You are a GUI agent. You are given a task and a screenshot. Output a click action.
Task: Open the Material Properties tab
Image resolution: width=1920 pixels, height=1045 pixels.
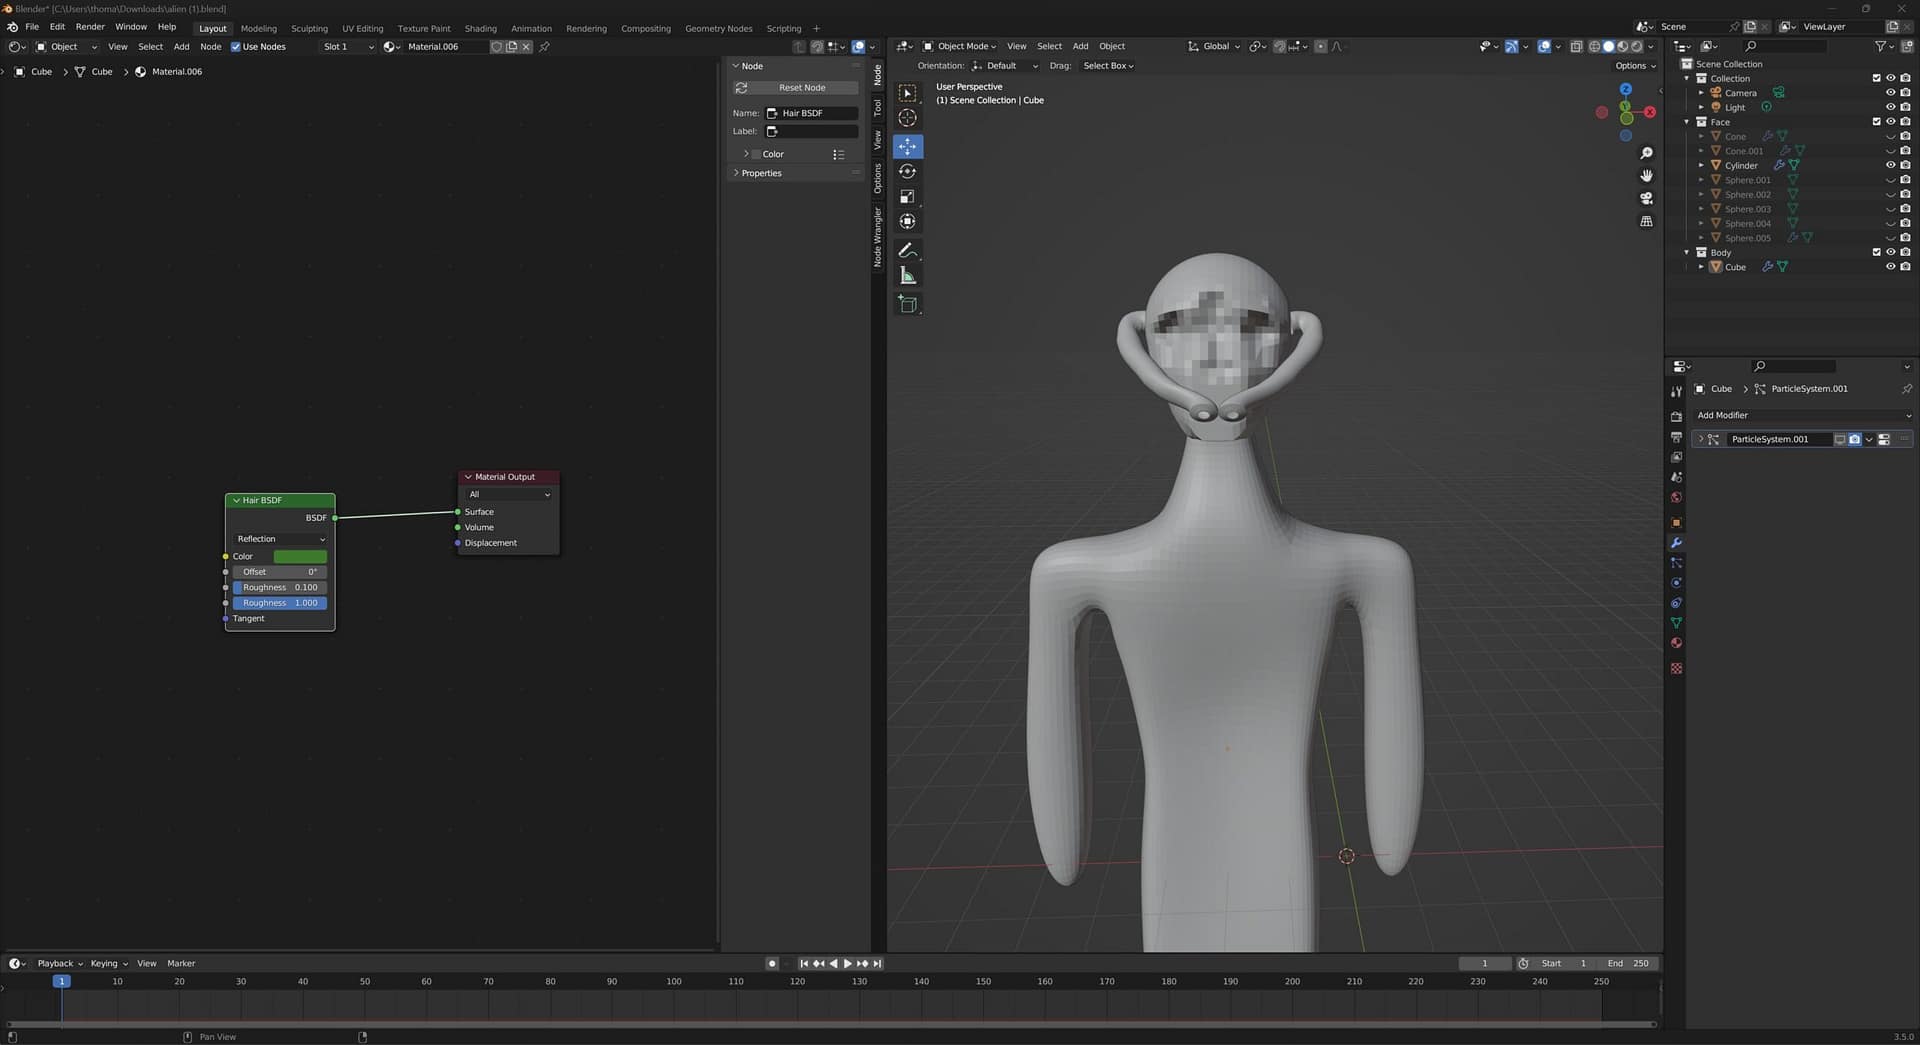tap(1676, 643)
